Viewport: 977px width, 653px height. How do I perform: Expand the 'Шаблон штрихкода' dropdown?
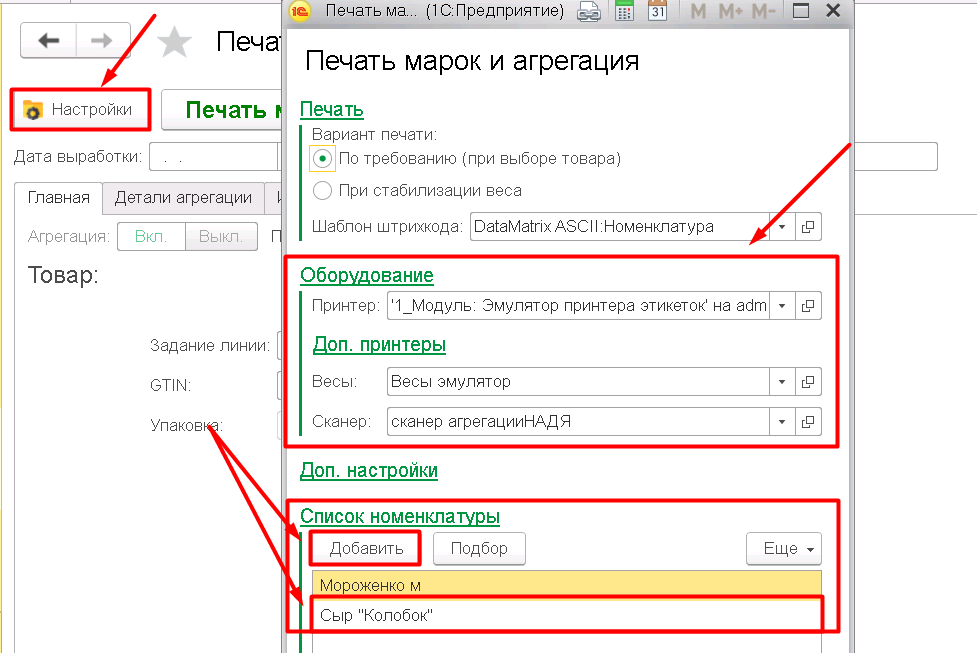(x=782, y=226)
